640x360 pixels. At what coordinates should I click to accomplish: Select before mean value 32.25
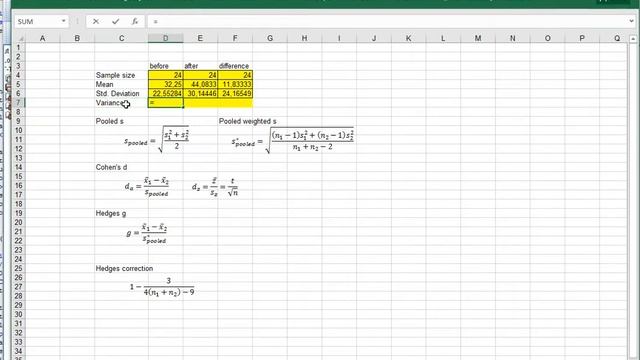coord(165,84)
